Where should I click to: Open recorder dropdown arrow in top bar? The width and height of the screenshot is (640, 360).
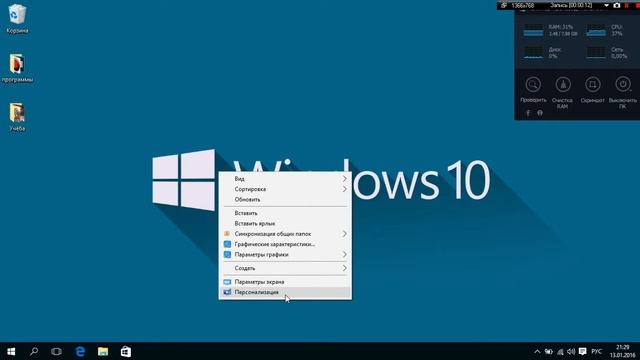pos(606,5)
